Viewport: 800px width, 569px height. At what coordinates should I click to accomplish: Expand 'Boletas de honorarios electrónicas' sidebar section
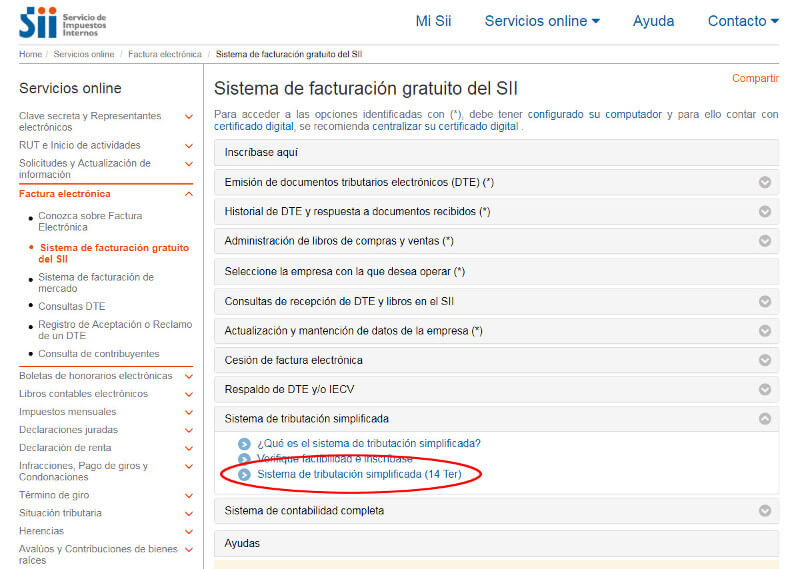(x=188, y=376)
